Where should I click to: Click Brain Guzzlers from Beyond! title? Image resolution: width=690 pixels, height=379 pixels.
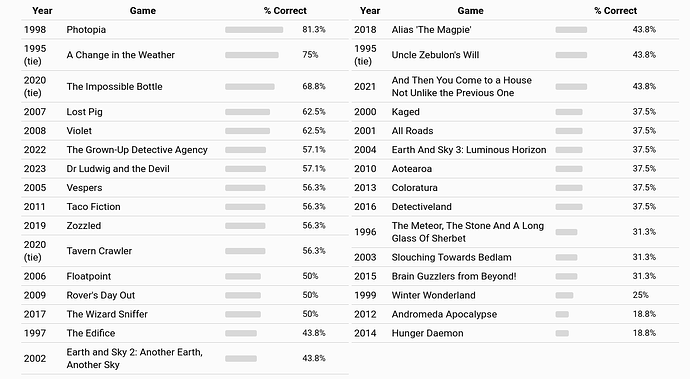(x=454, y=276)
